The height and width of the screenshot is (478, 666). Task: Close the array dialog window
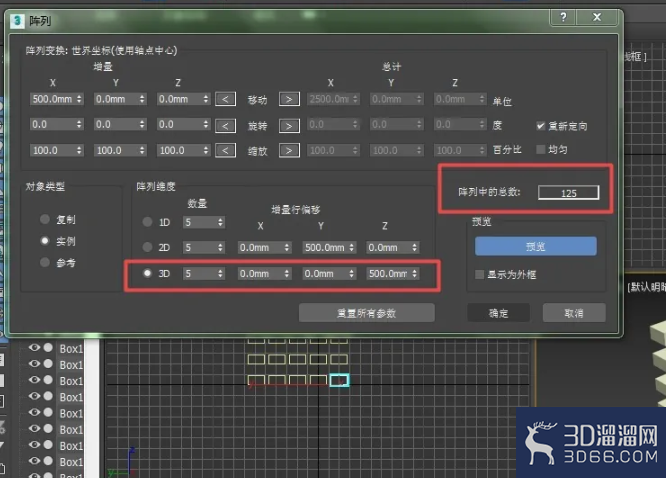coord(597,17)
